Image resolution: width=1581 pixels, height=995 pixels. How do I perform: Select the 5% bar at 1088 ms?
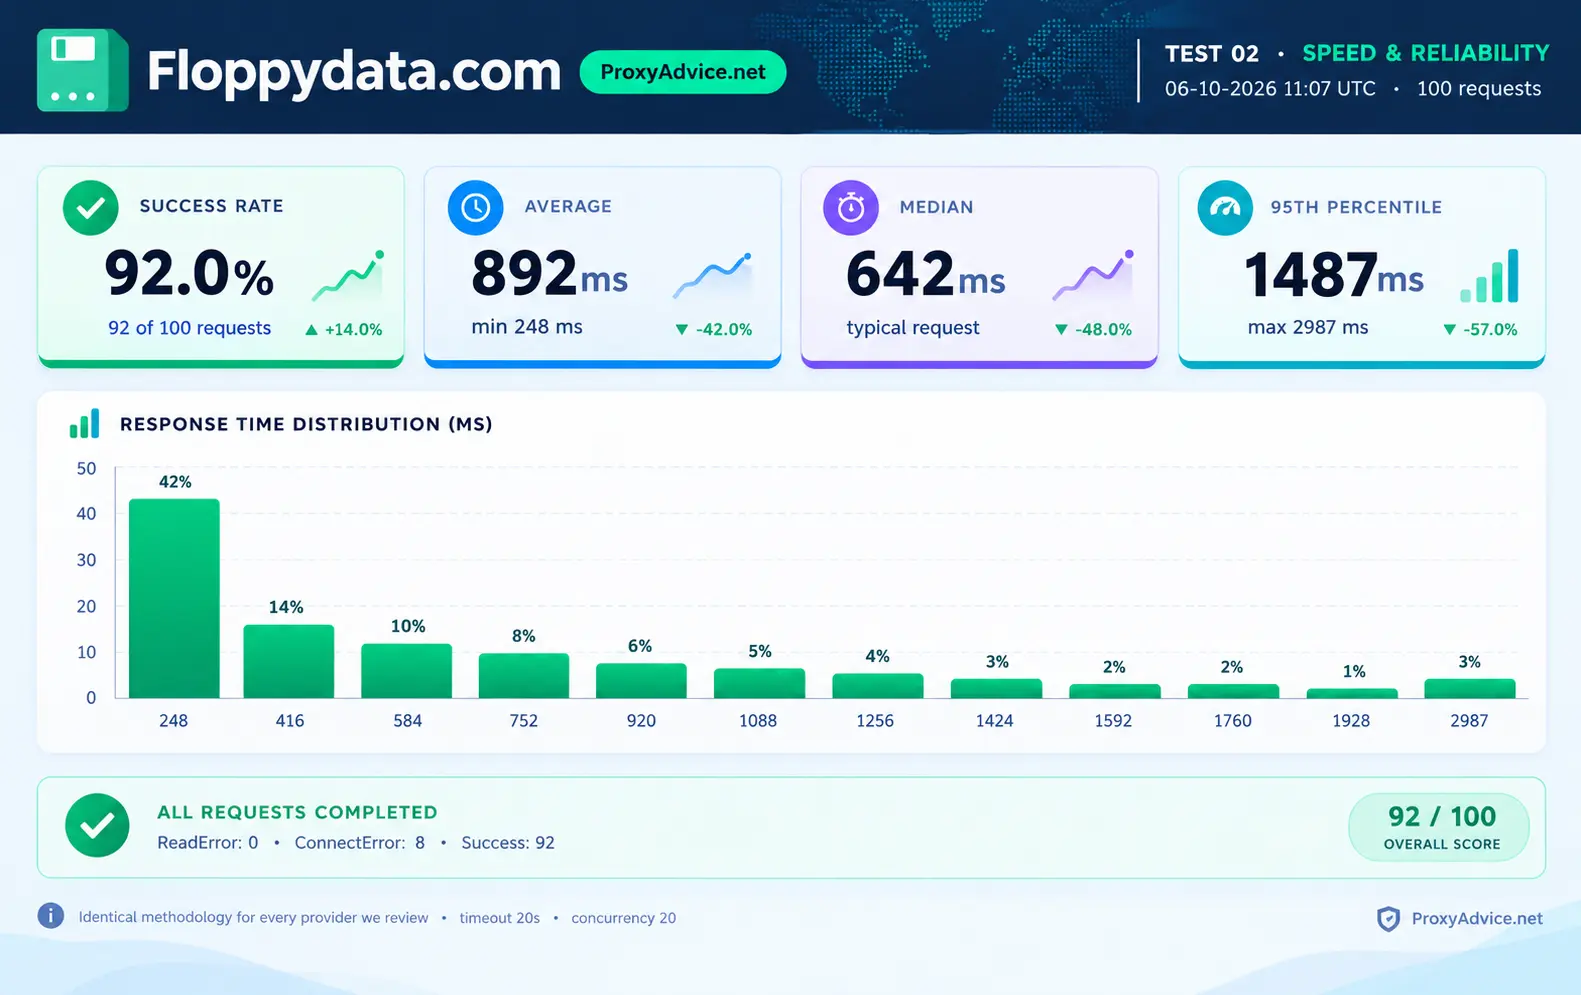(x=759, y=683)
